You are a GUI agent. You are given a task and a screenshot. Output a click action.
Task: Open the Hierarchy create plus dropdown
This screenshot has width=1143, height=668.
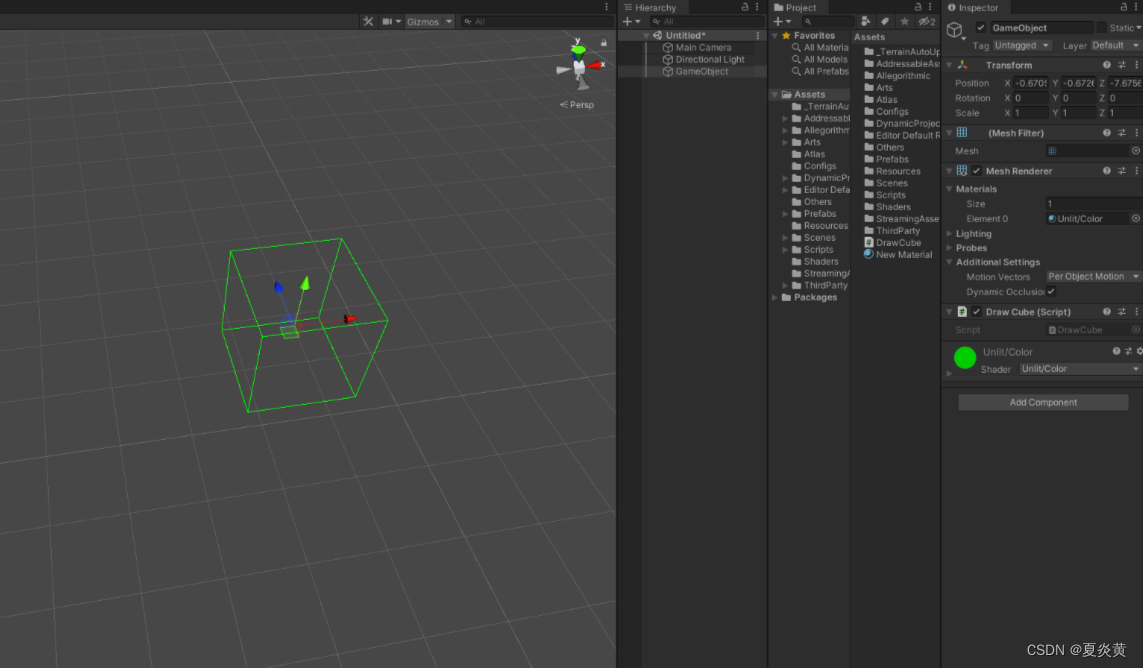tap(631, 22)
